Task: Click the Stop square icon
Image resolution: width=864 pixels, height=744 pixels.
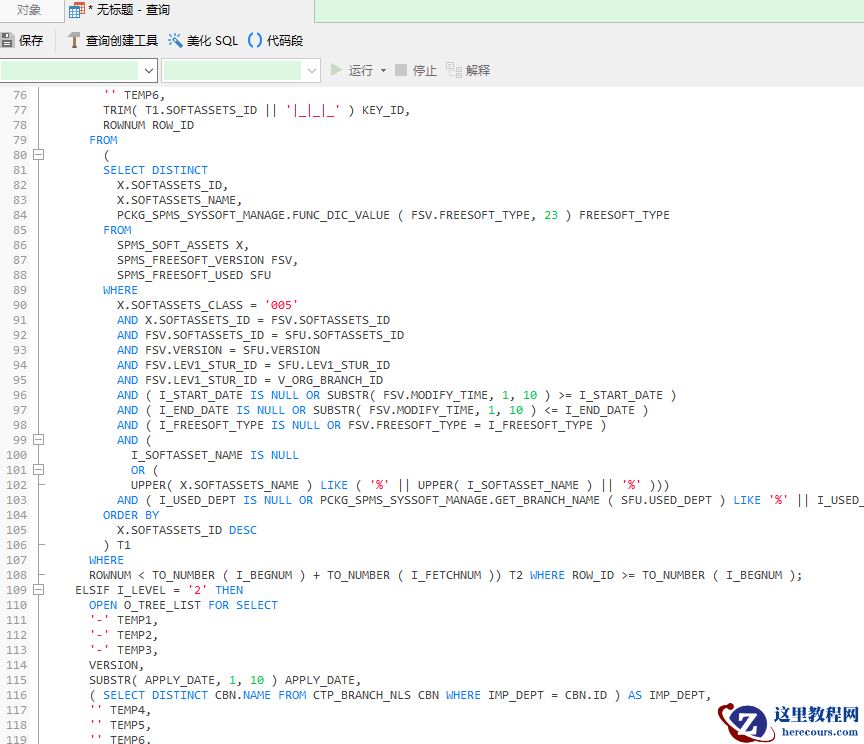Action: coord(401,70)
